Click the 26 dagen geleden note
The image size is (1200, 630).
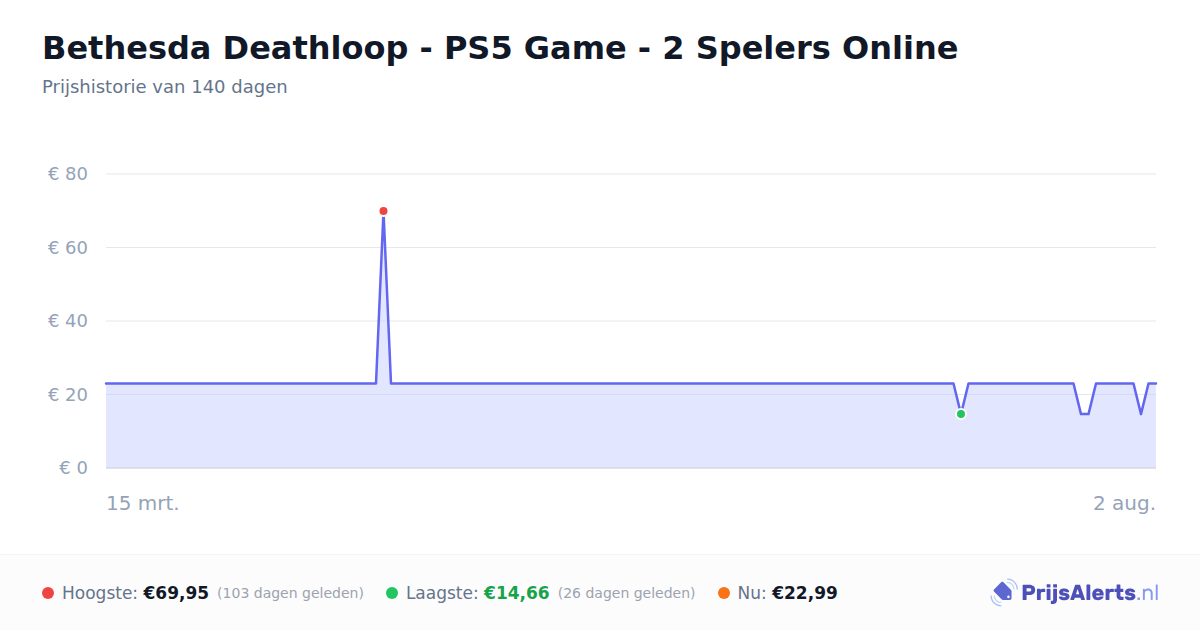[627, 593]
